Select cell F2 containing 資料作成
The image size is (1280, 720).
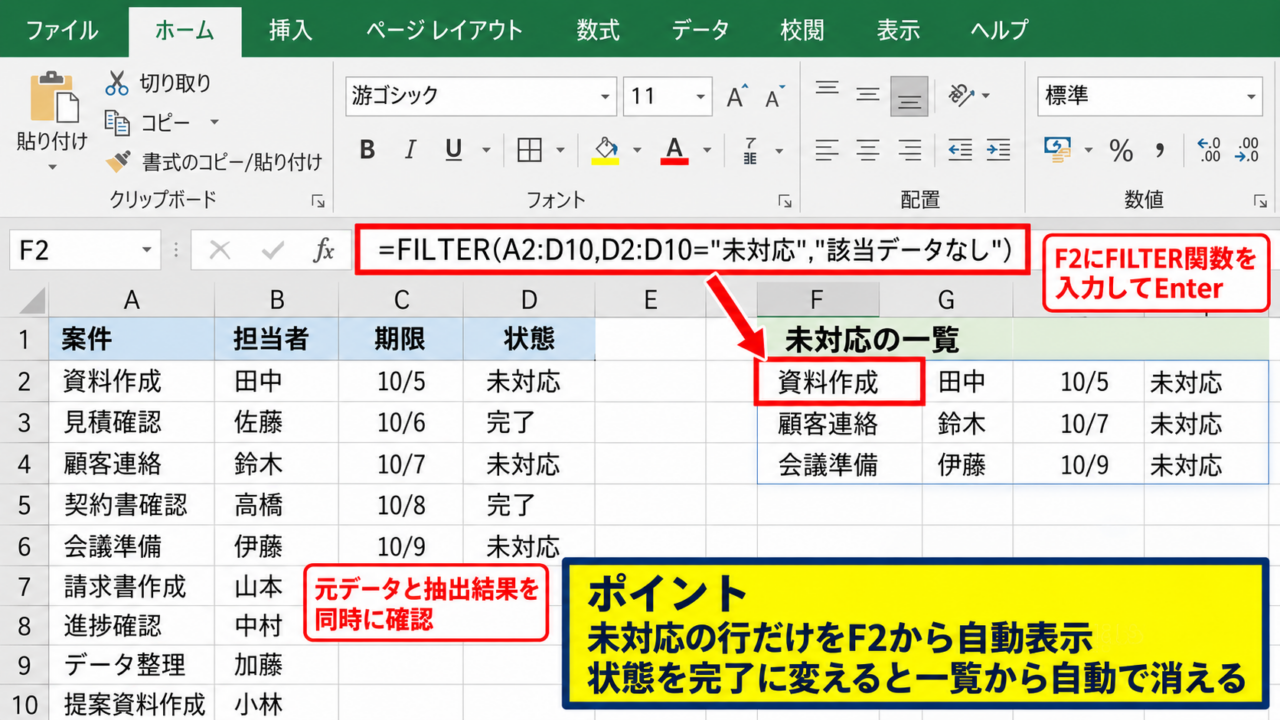838,383
